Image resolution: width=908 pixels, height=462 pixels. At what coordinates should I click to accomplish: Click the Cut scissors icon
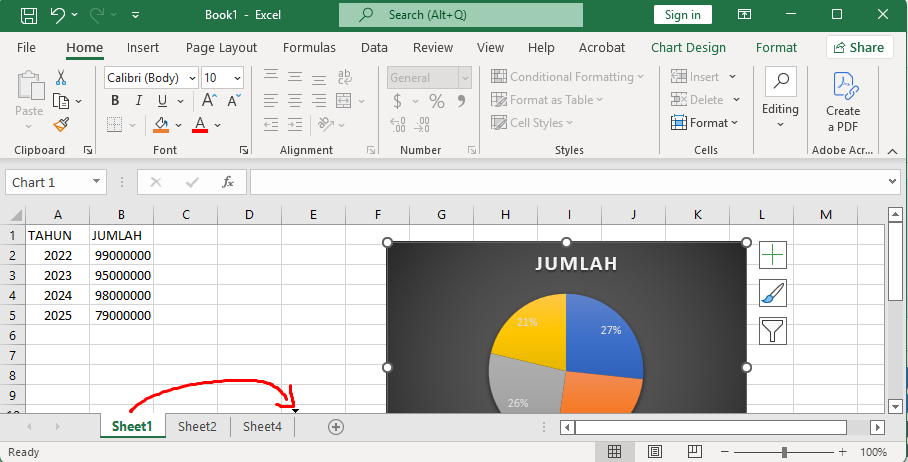pos(61,77)
